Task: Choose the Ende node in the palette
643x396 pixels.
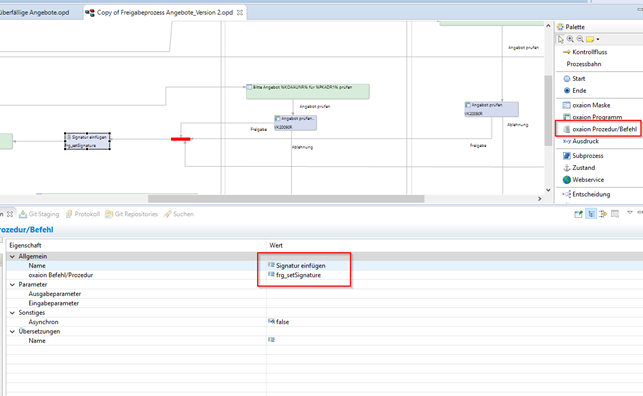Action: (x=575, y=90)
